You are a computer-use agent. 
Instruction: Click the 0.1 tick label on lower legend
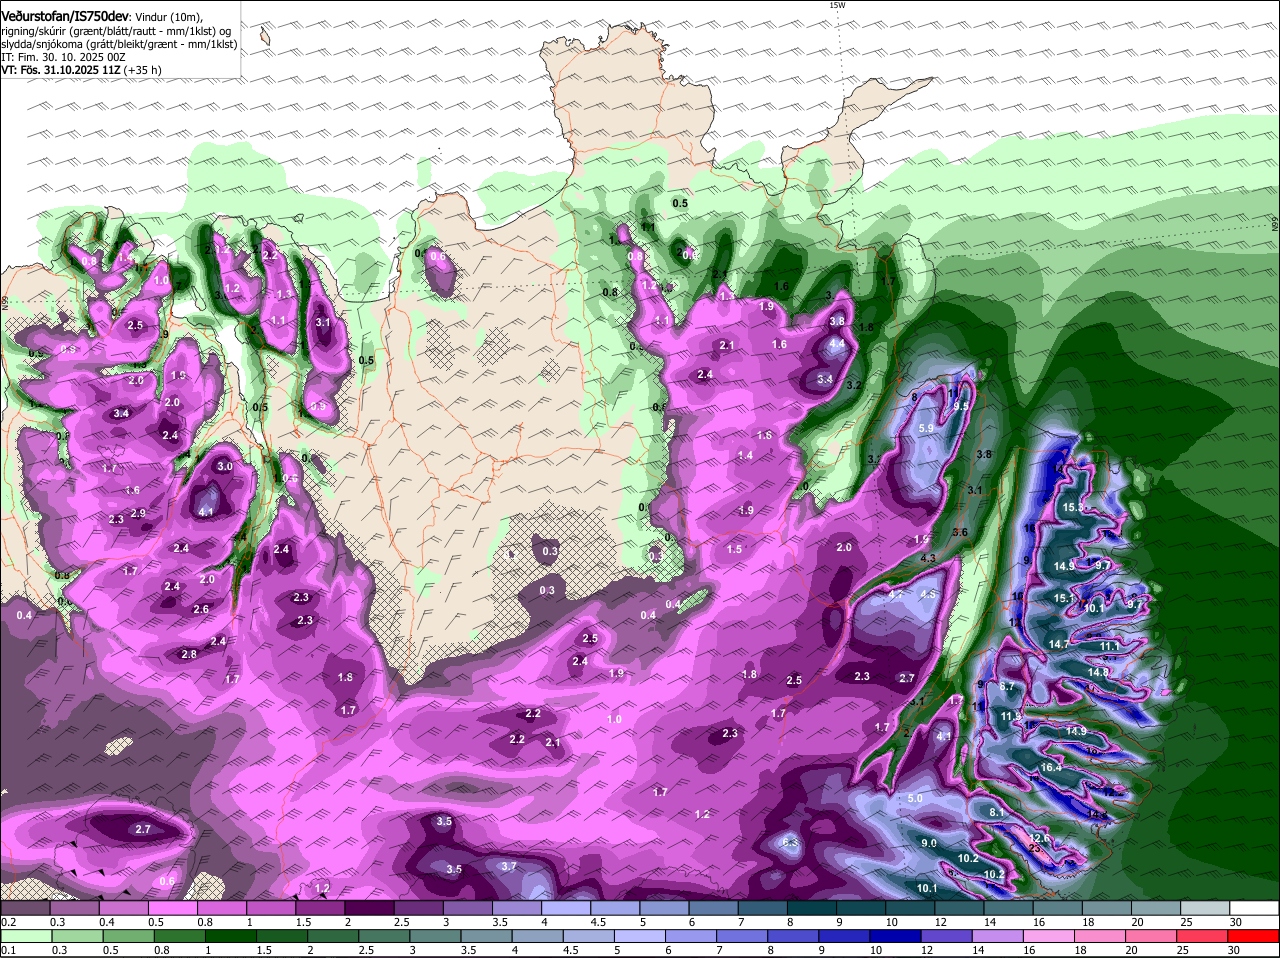8,950
